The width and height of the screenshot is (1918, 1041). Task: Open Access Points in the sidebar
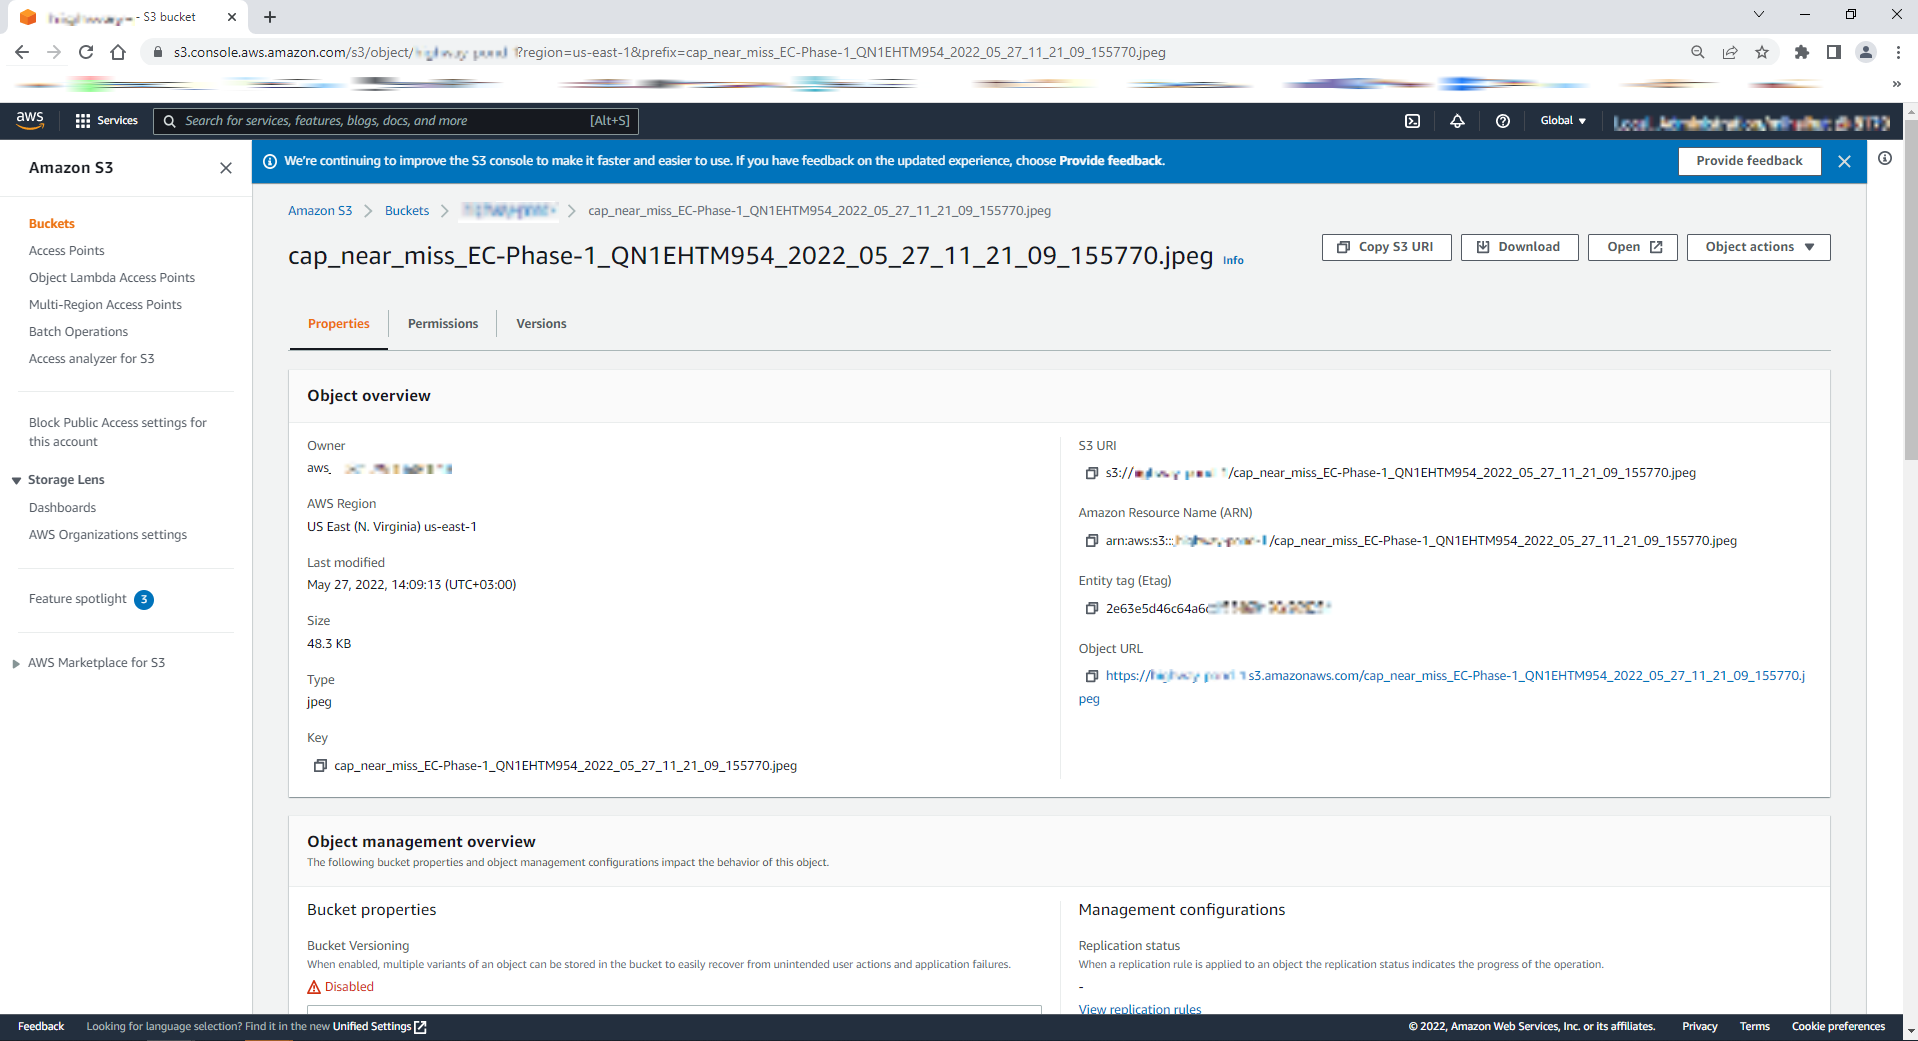click(67, 251)
